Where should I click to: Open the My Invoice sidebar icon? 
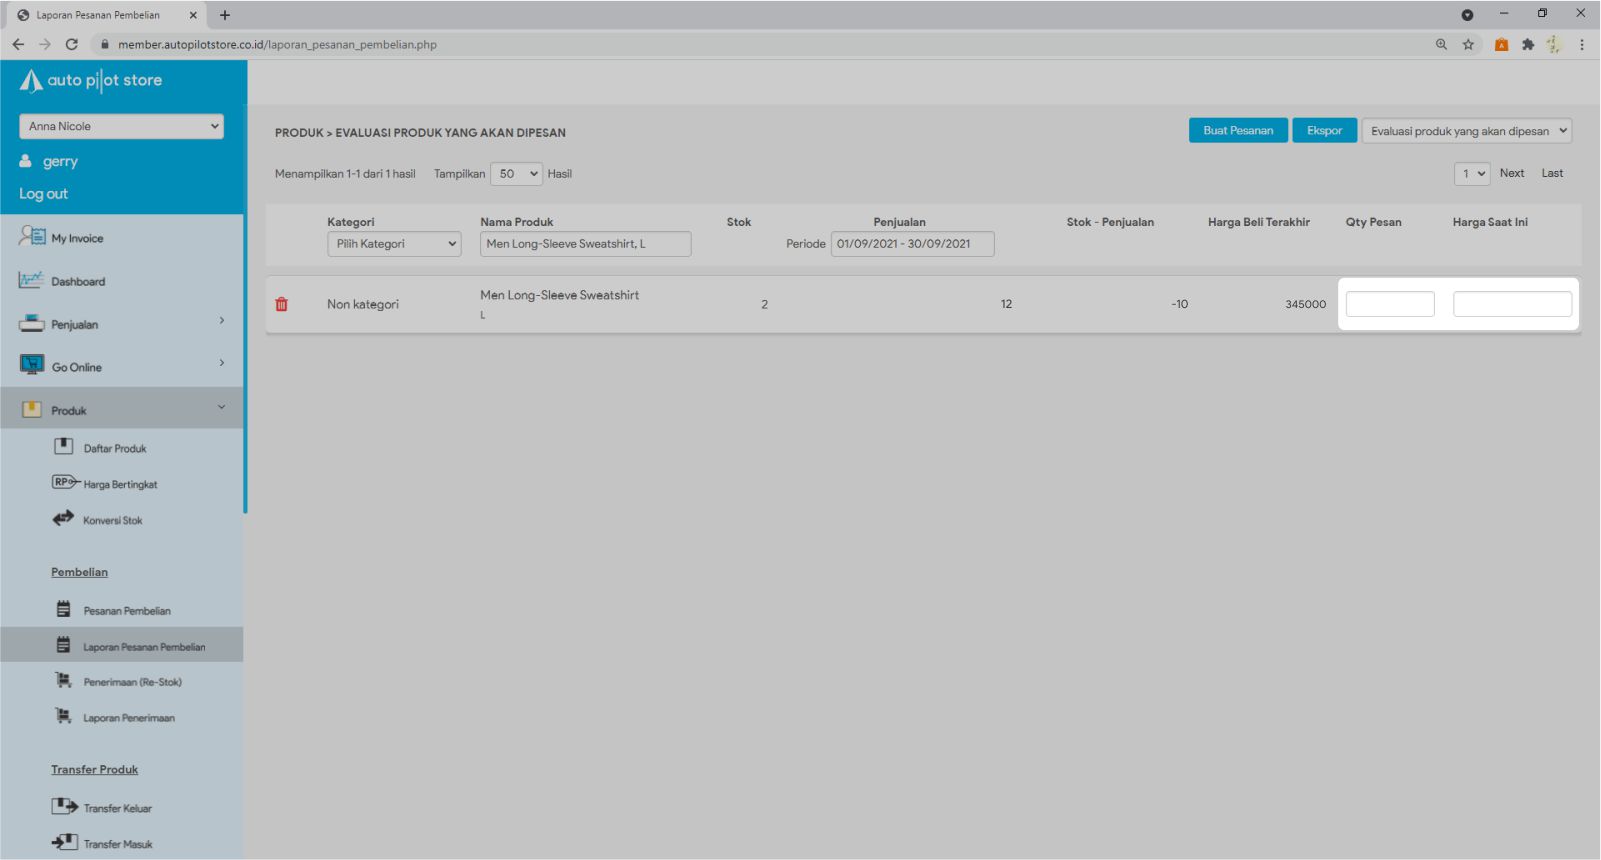[x=32, y=237]
